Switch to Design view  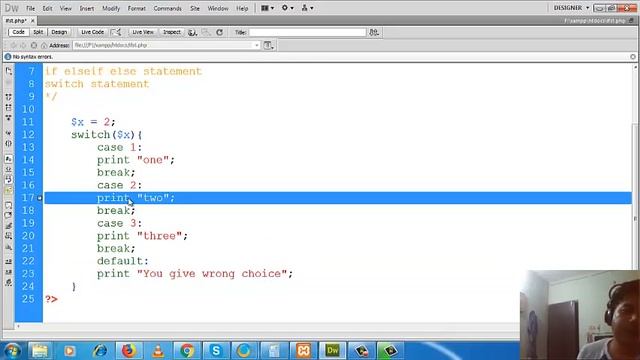tap(59, 32)
